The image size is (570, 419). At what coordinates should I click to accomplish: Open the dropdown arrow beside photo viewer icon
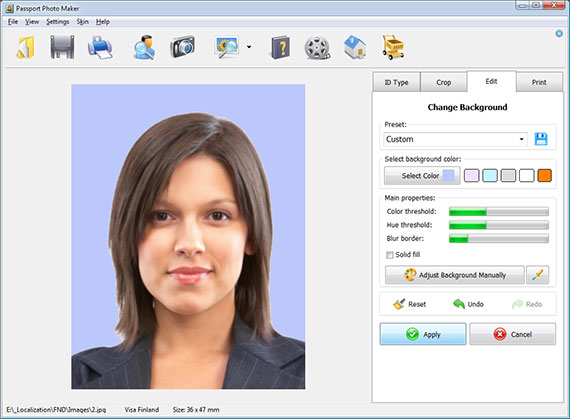coord(249,47)
